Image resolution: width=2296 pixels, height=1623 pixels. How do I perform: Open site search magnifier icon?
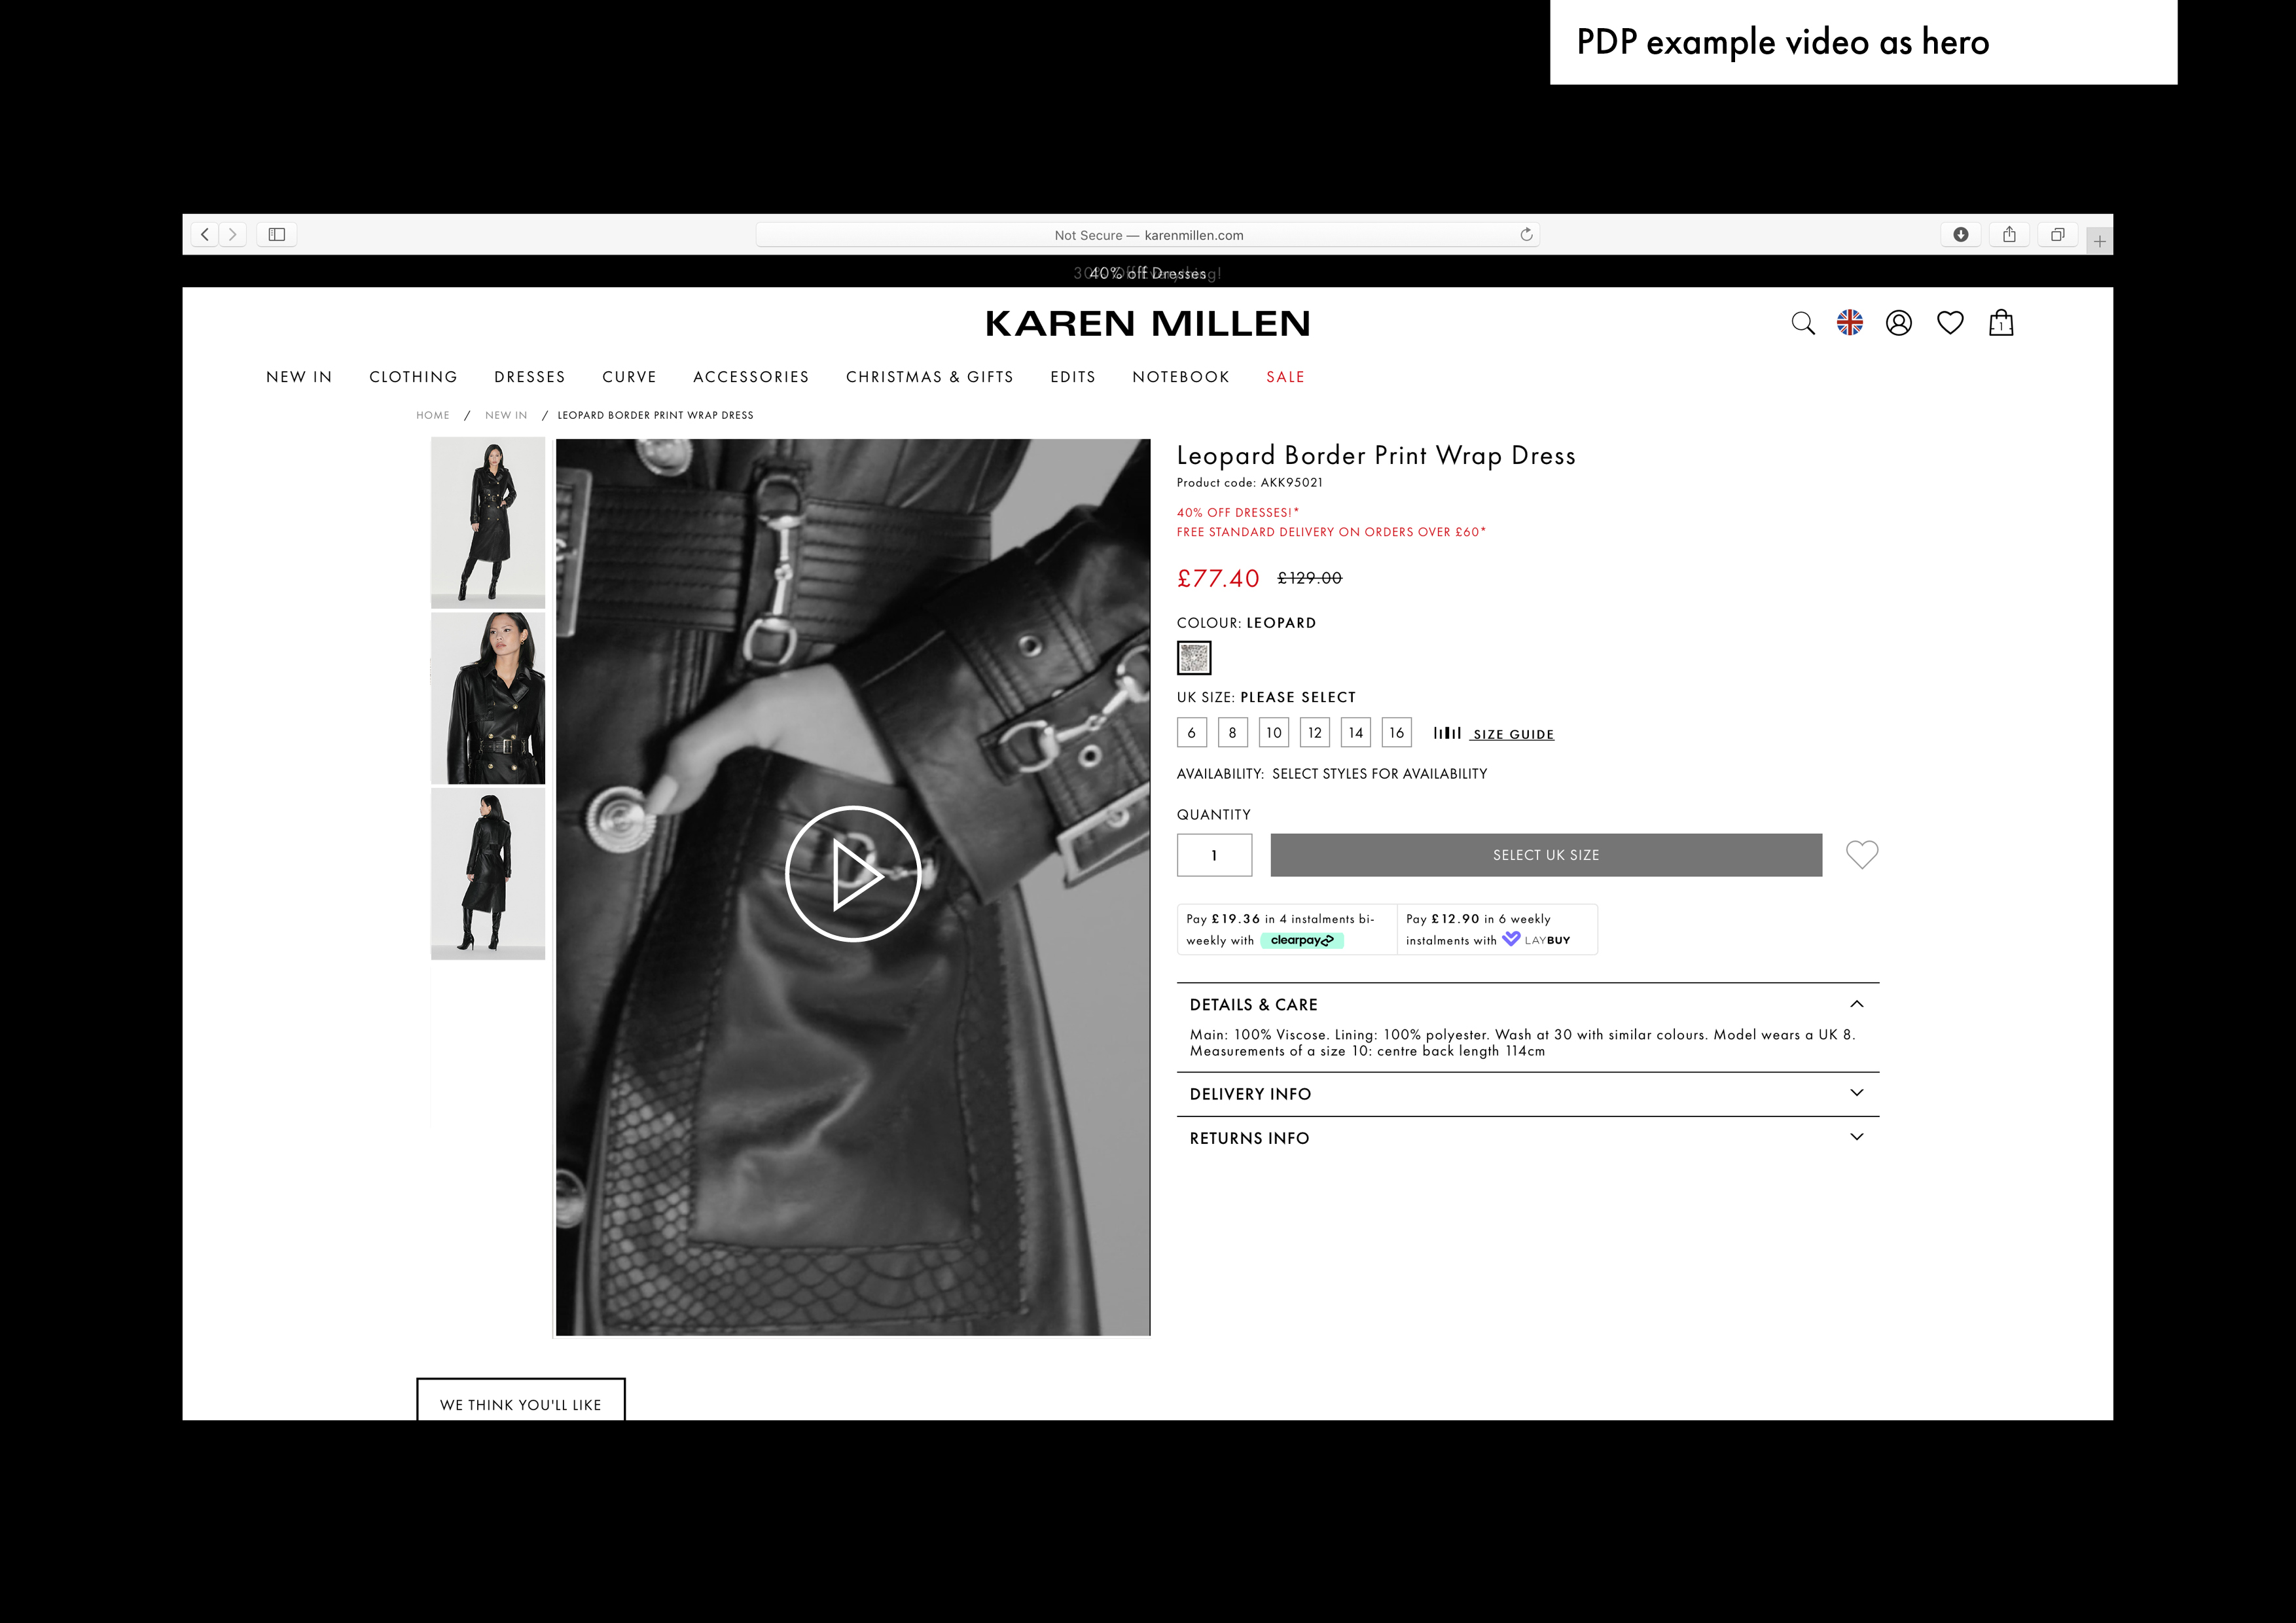(x=1802, y=323)
